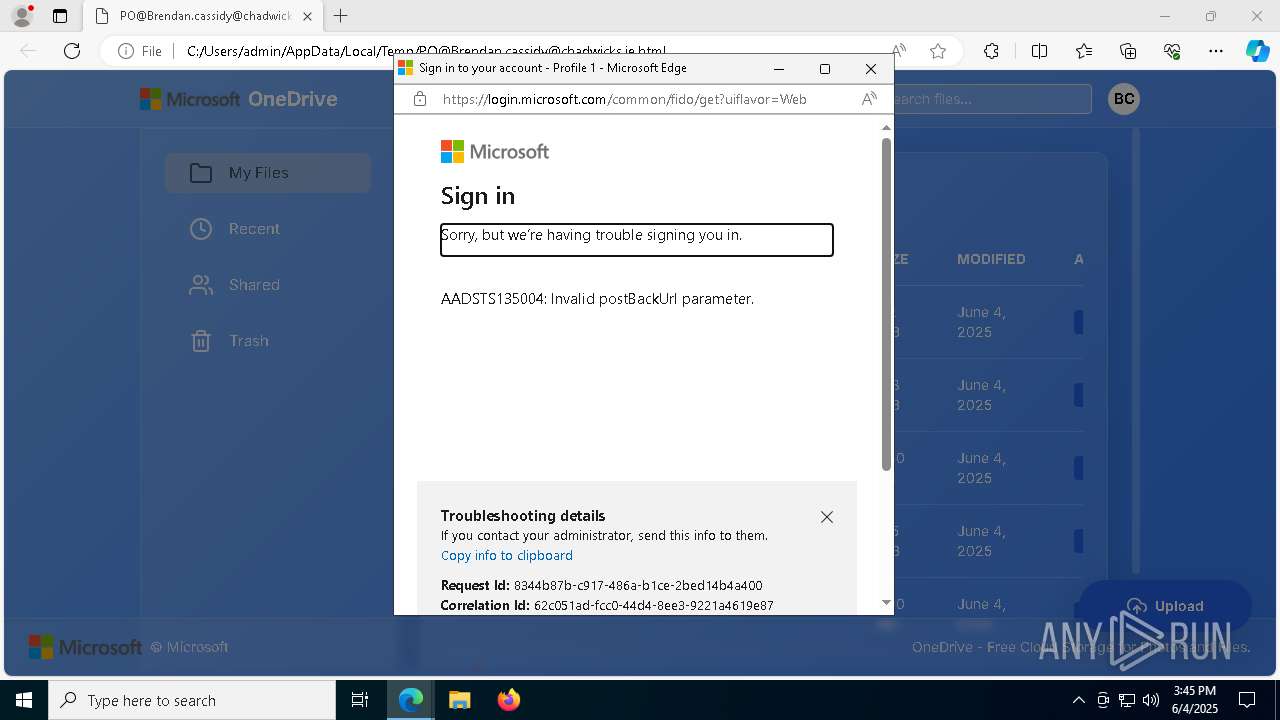1280x720 pixels.
Task: Select My Files in OneDrive sidebar
Action: click(x=268, y=173)
